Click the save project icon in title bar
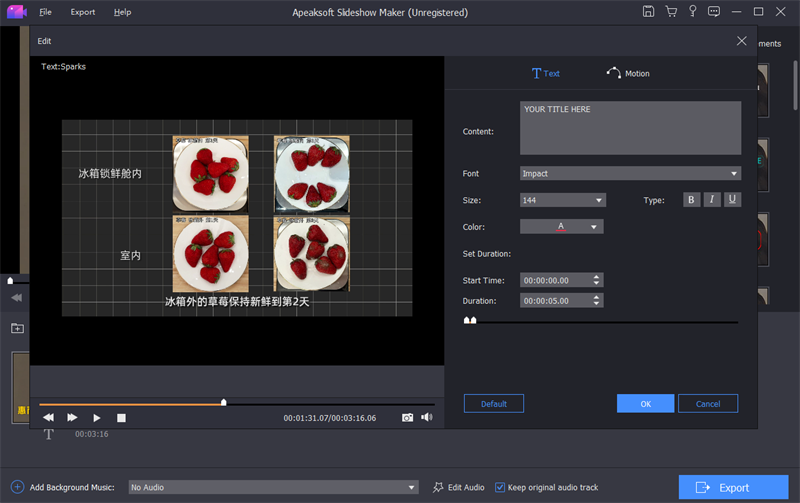 tap(648, 11)
